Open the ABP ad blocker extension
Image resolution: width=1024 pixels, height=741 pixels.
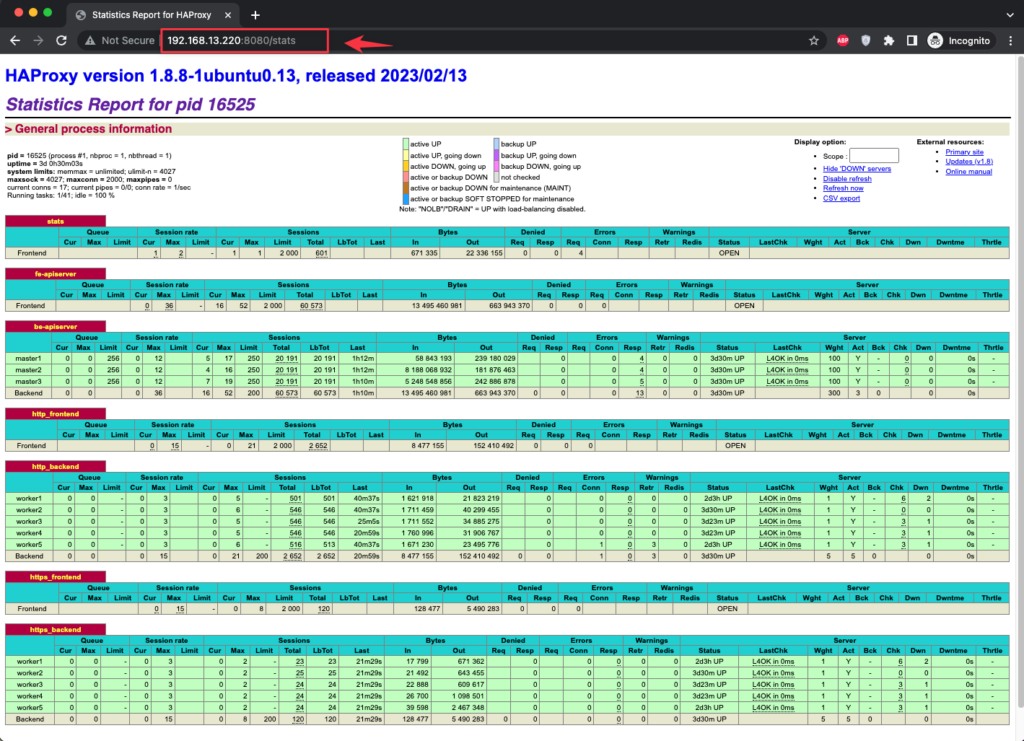pyautogui.click(x=842, y=40)
